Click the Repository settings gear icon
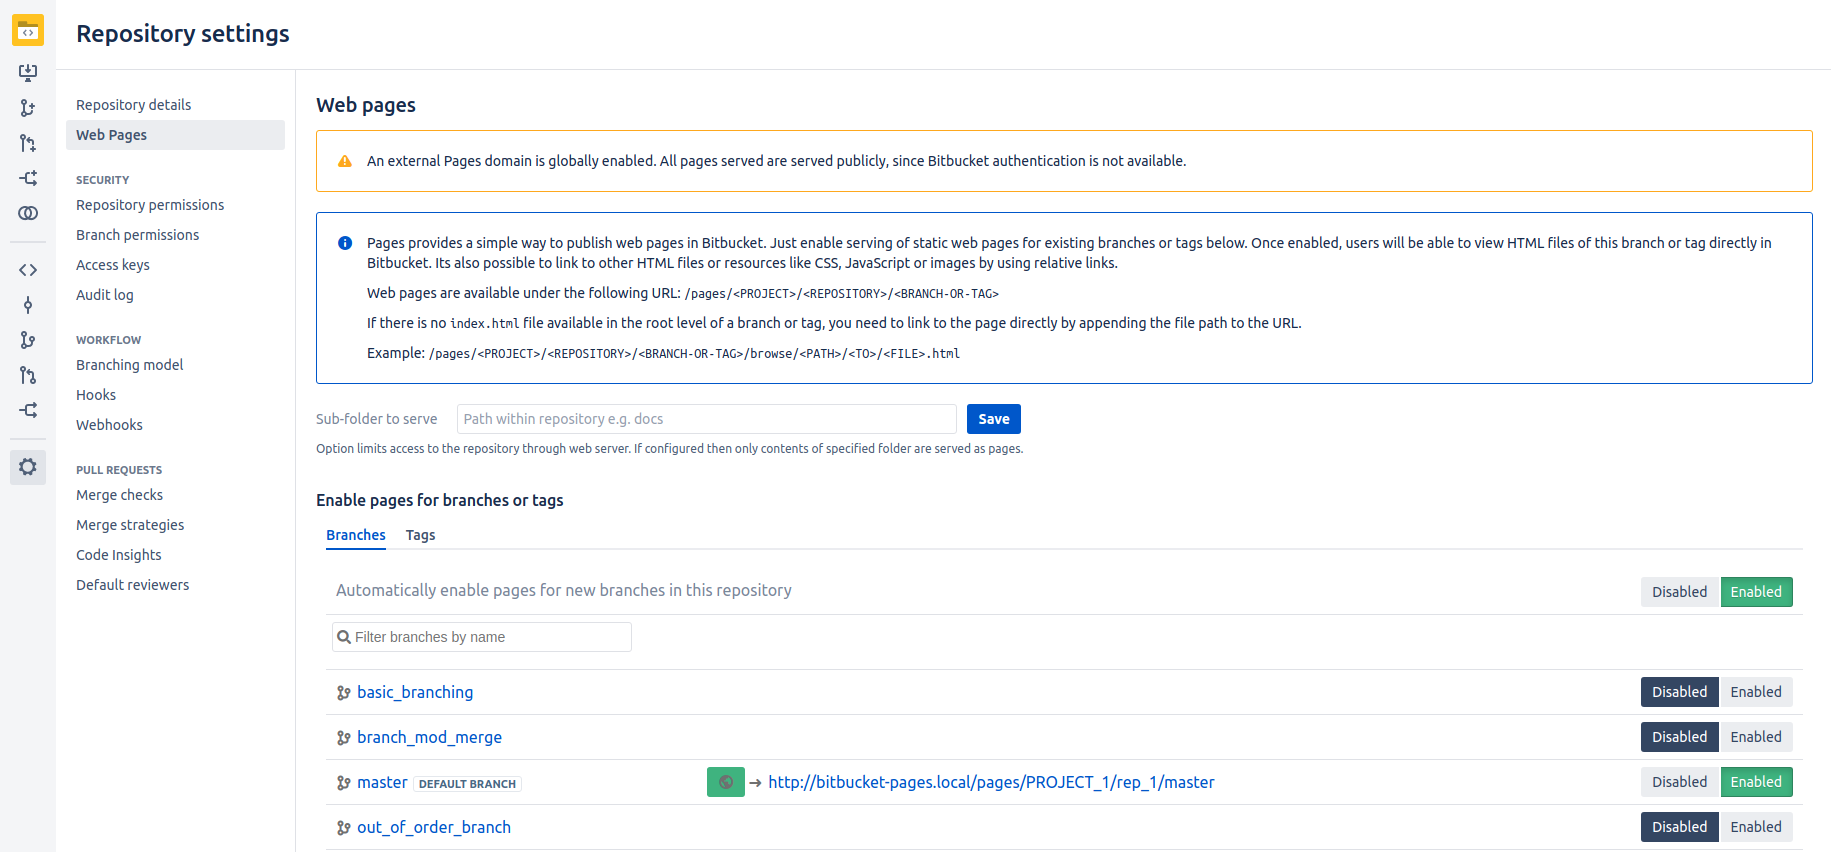This screenshot has width=1831, height=852. (x=28, y=467)
